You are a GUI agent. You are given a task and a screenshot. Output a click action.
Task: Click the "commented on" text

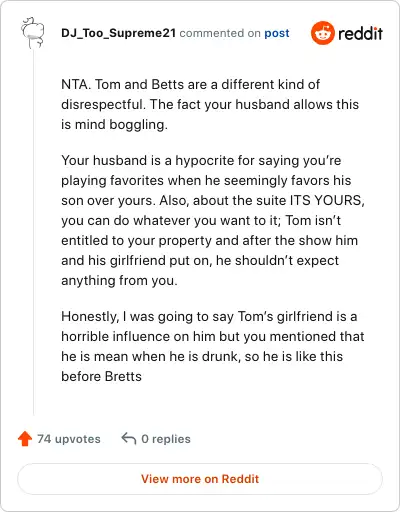click(x=220, y=33)
